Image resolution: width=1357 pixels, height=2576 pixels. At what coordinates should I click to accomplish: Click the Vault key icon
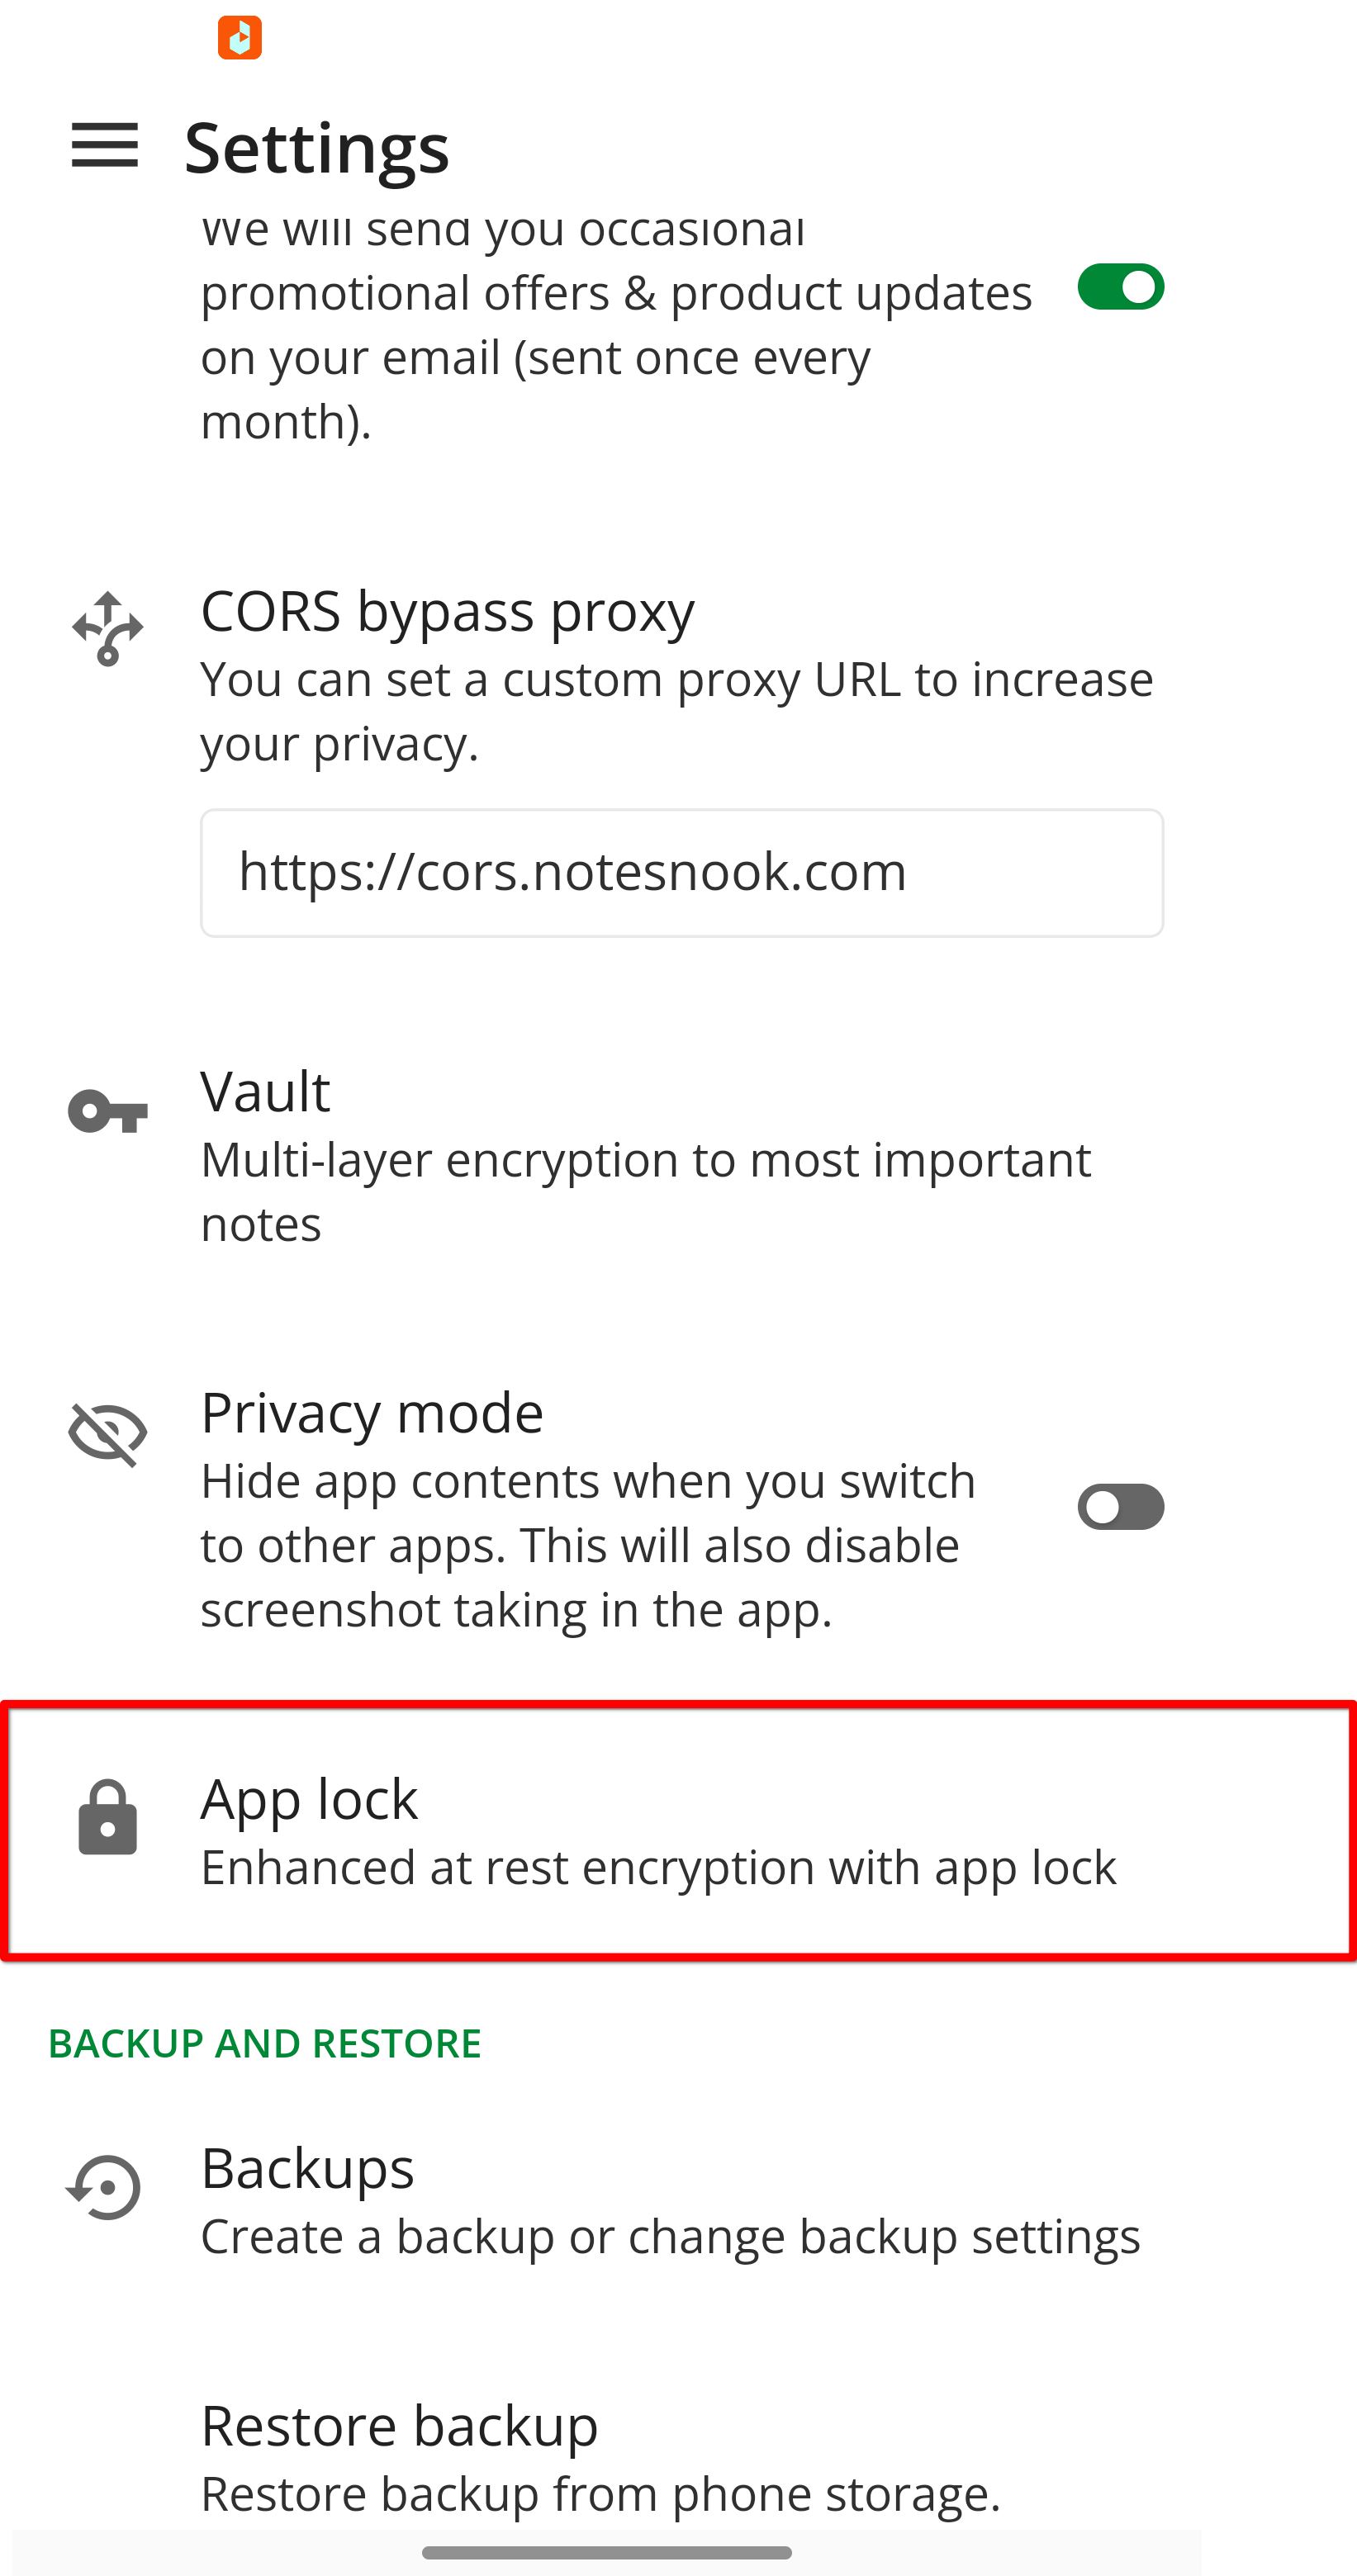pyautogui.click(x=108, y=1111)
